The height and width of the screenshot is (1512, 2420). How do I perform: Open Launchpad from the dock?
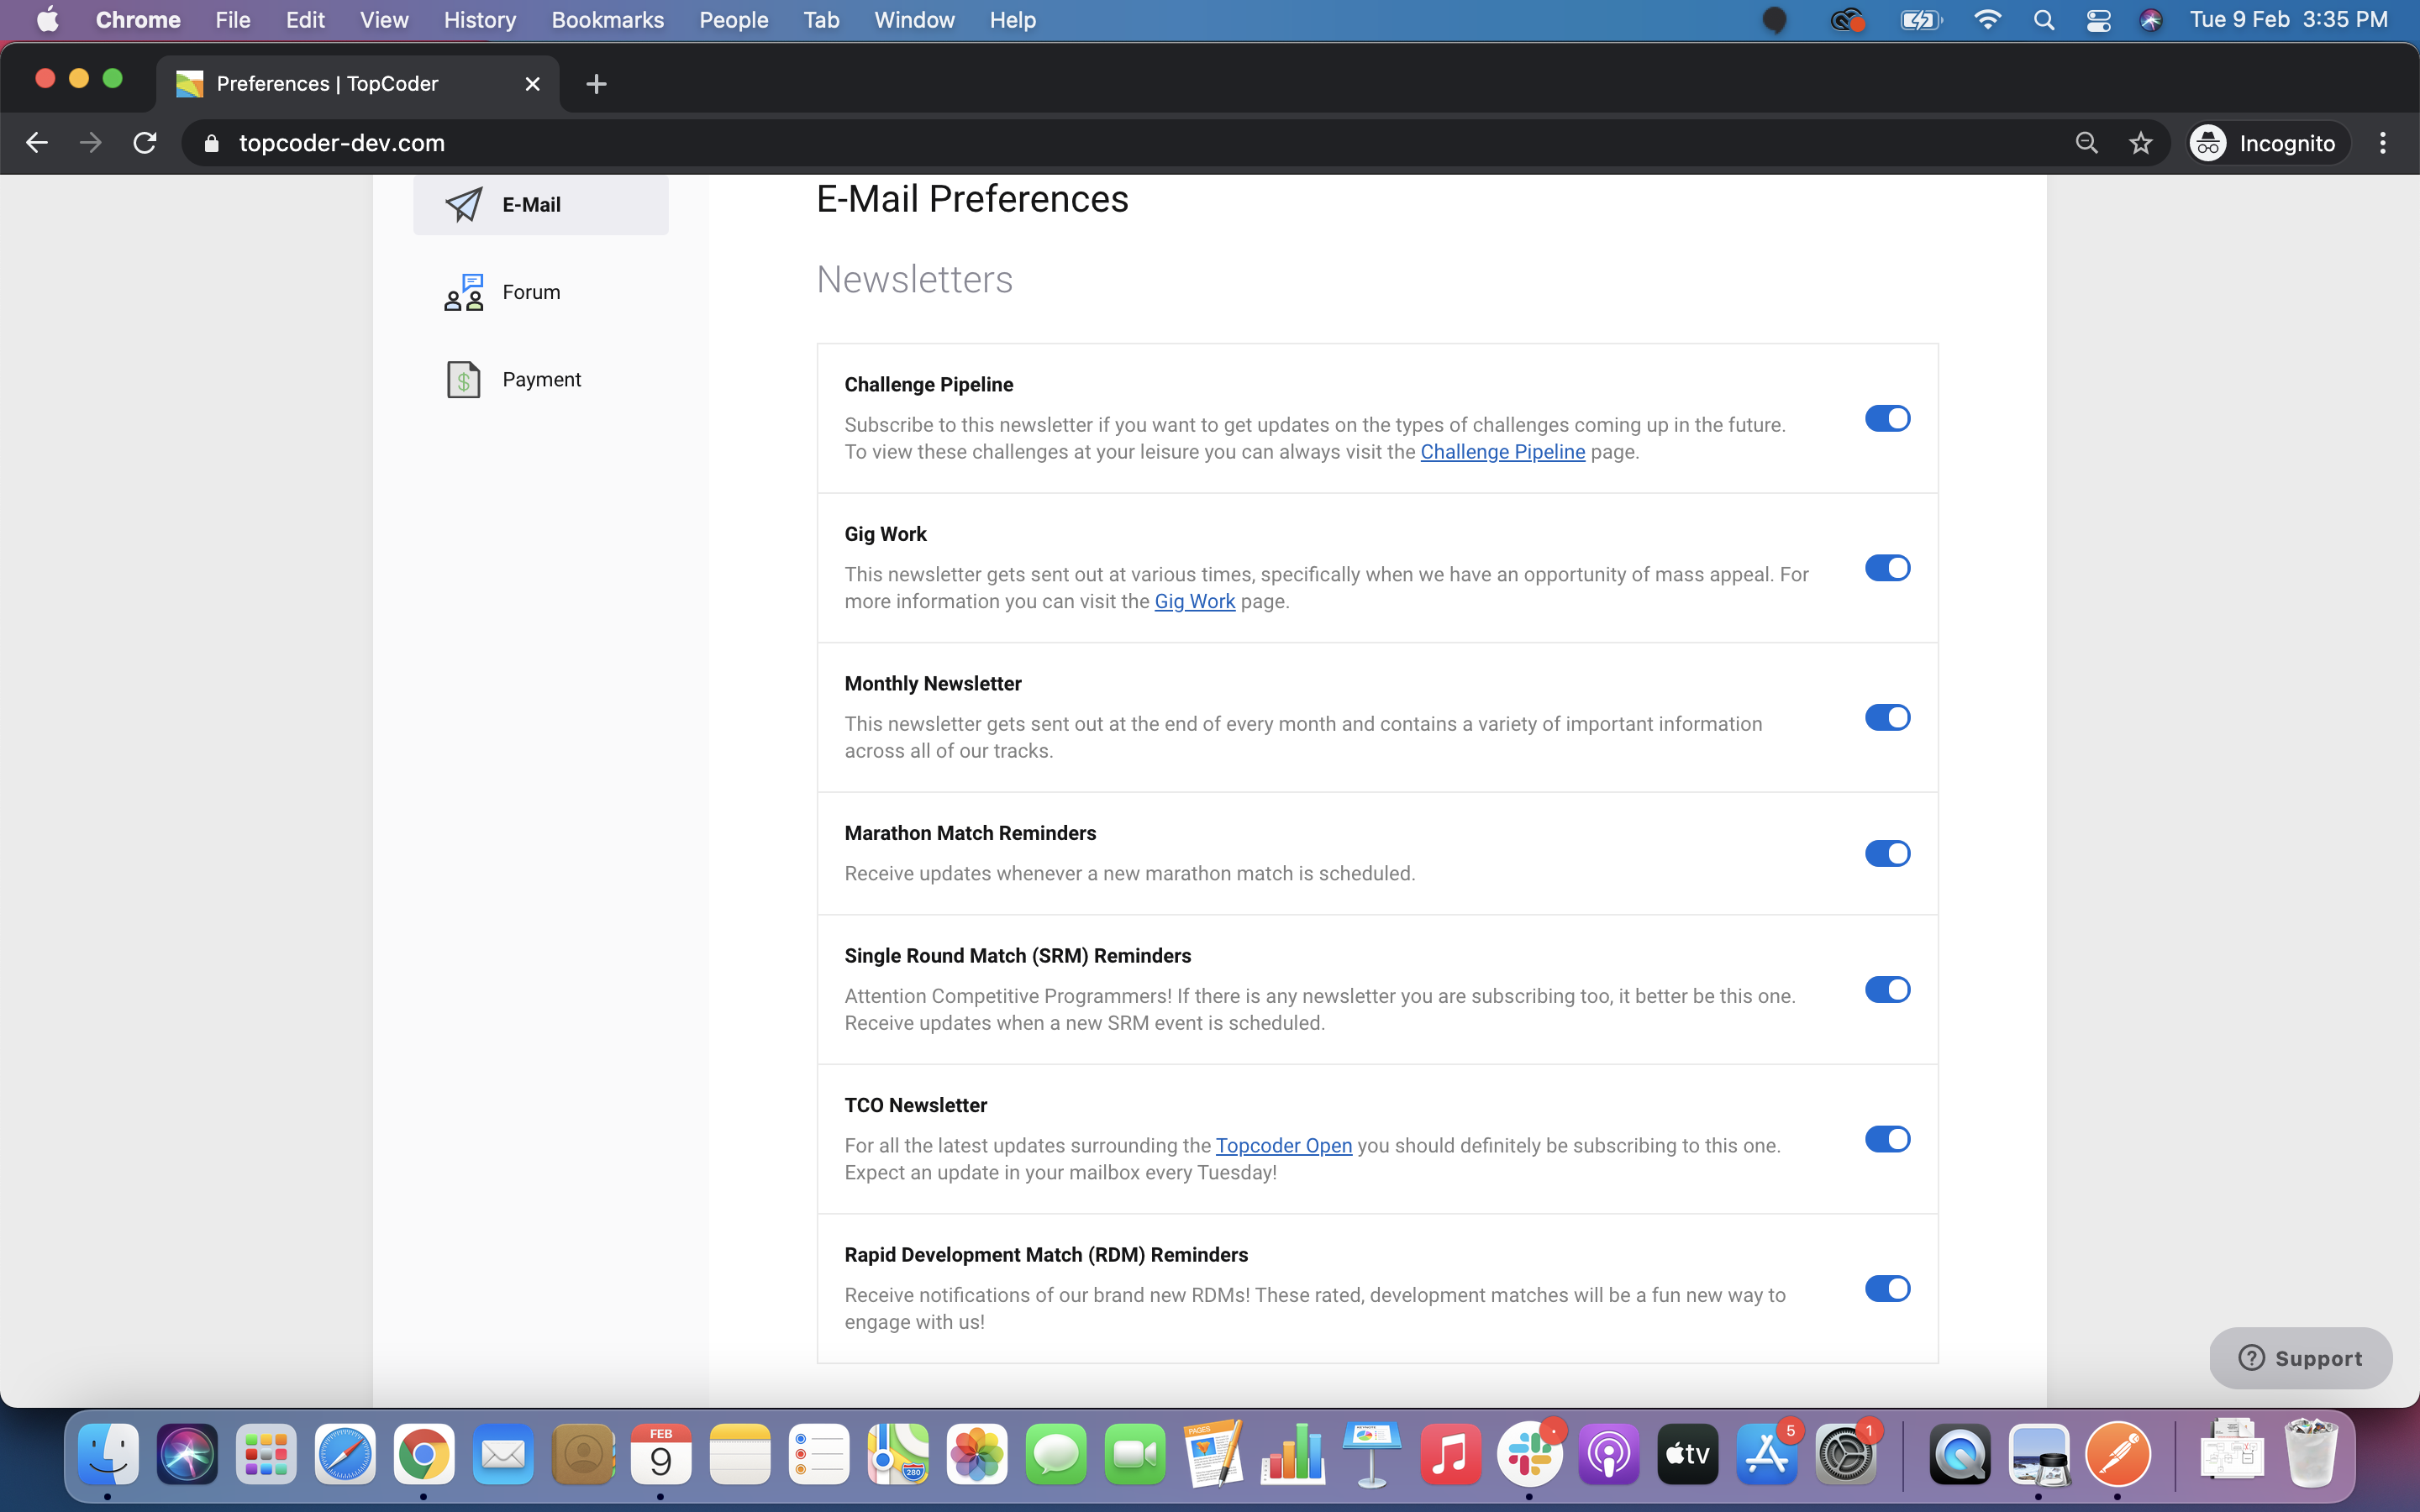pos(266,1453)
